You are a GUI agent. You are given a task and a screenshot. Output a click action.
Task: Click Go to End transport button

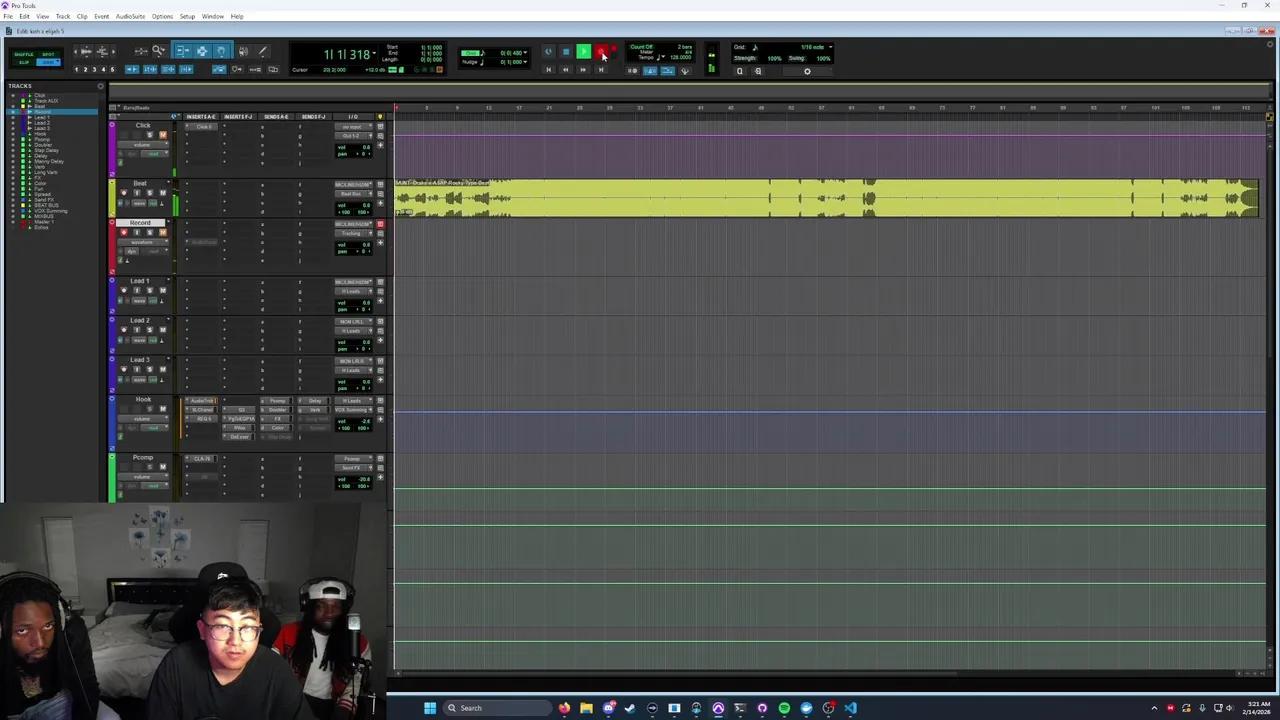[601, 70]
